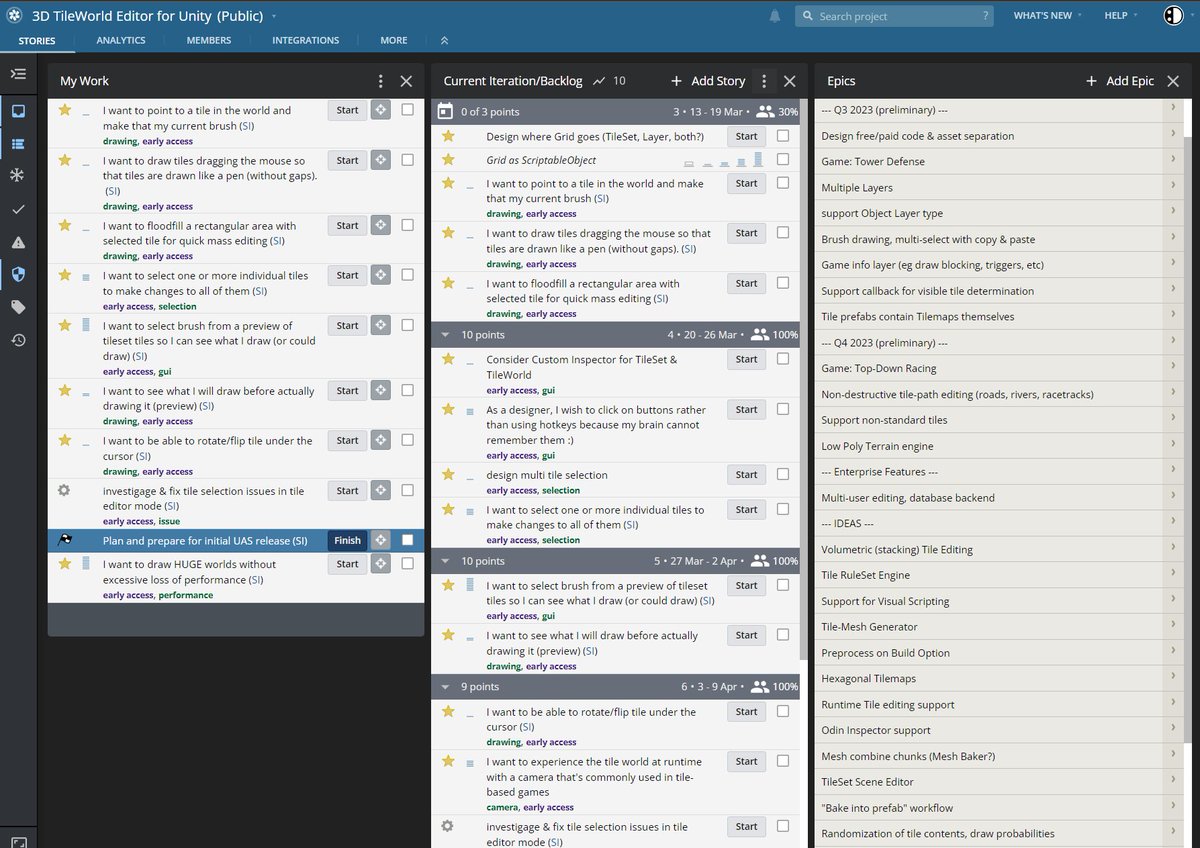Show Blockers warning triangle panel
Screen dimensions: 1200x848
[x=18, y=242]
